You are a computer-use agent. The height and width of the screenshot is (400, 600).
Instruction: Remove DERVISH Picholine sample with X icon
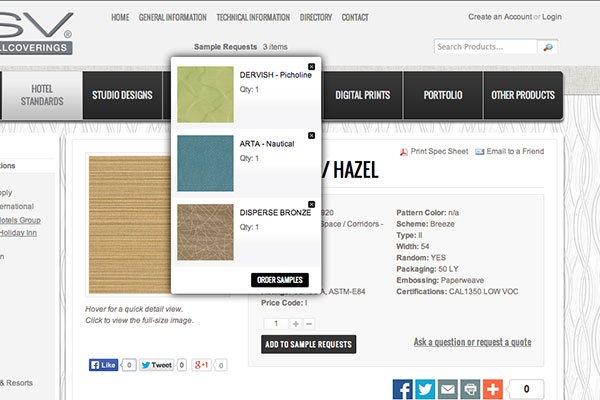pos(311,66)
